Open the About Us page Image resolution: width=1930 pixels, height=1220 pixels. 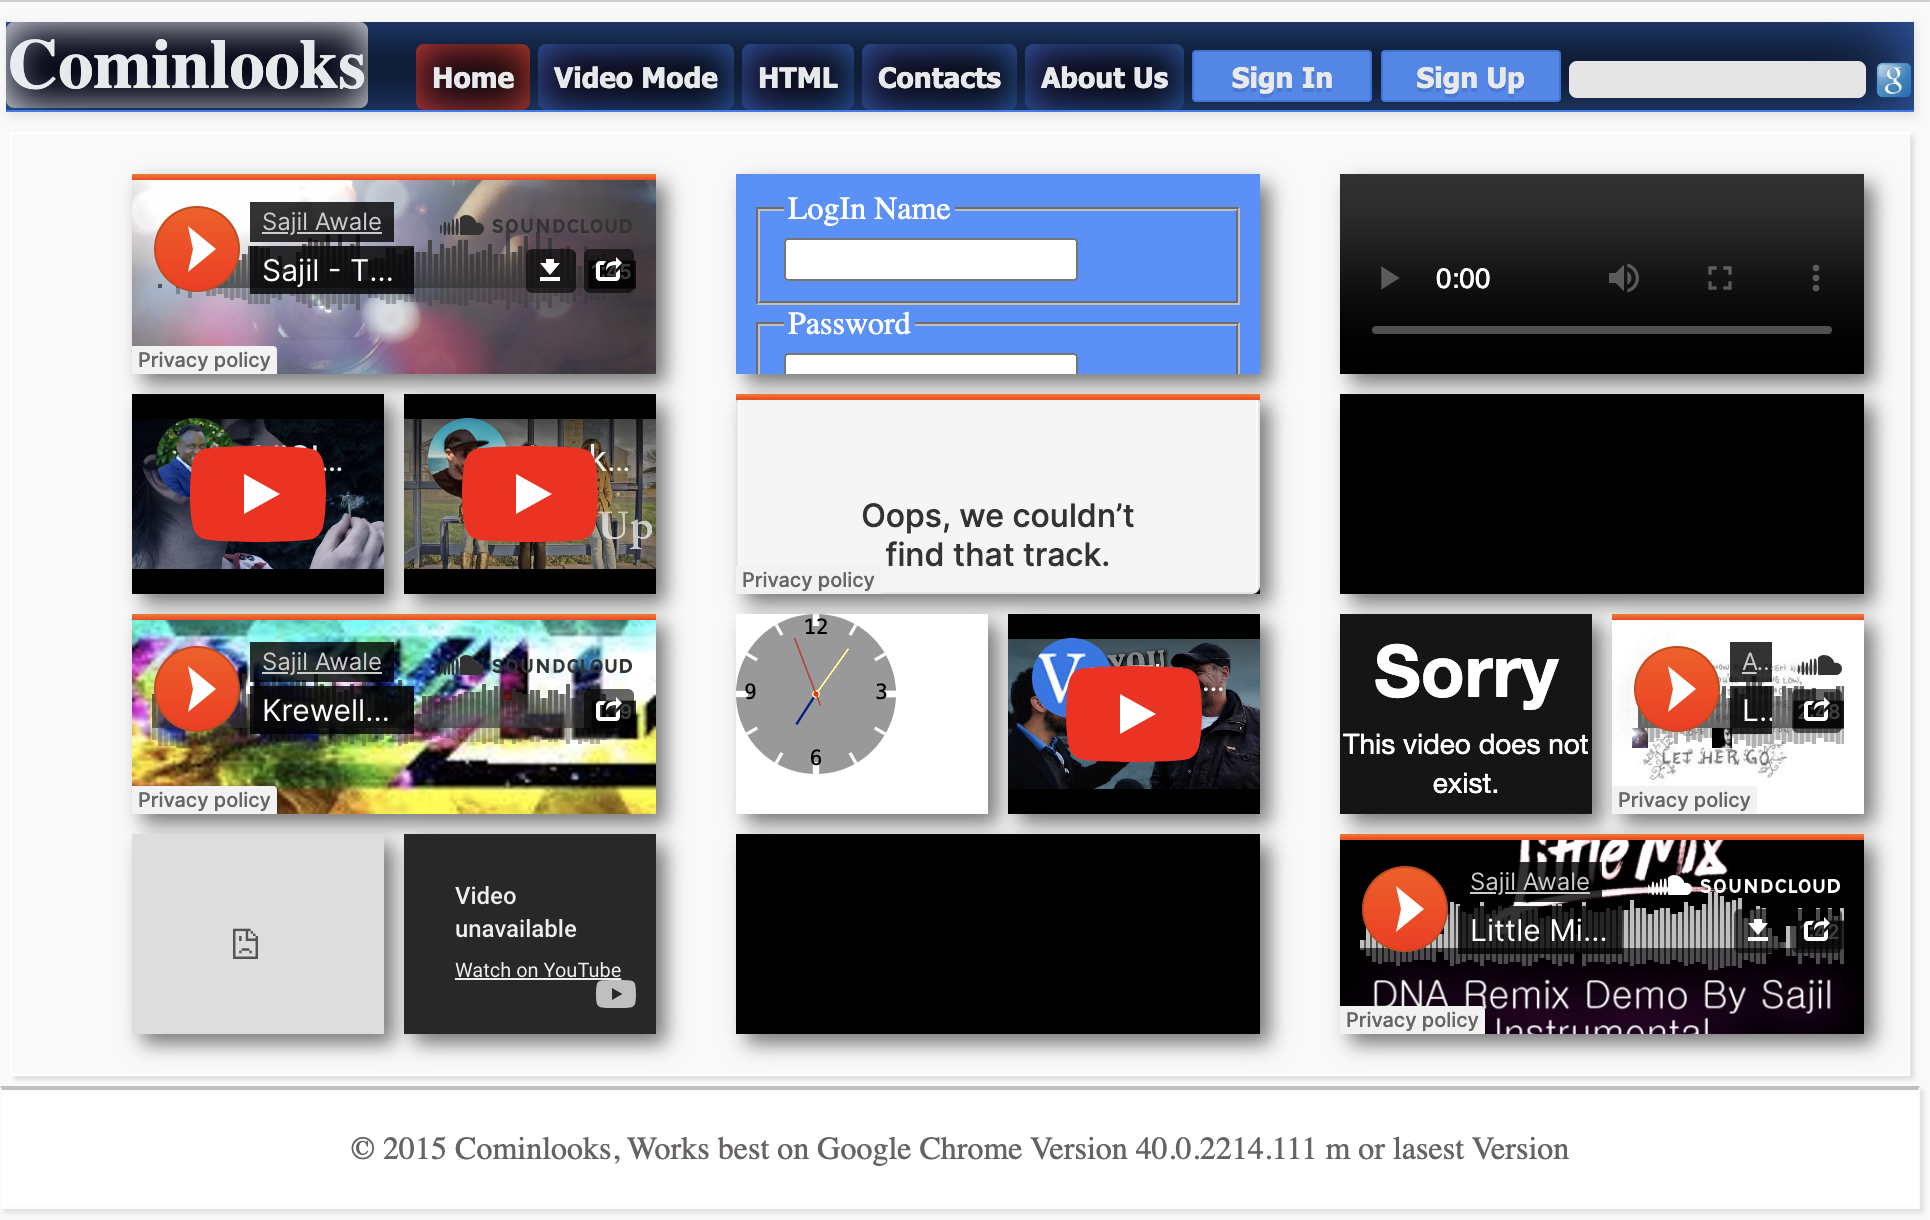point(1103,78)
